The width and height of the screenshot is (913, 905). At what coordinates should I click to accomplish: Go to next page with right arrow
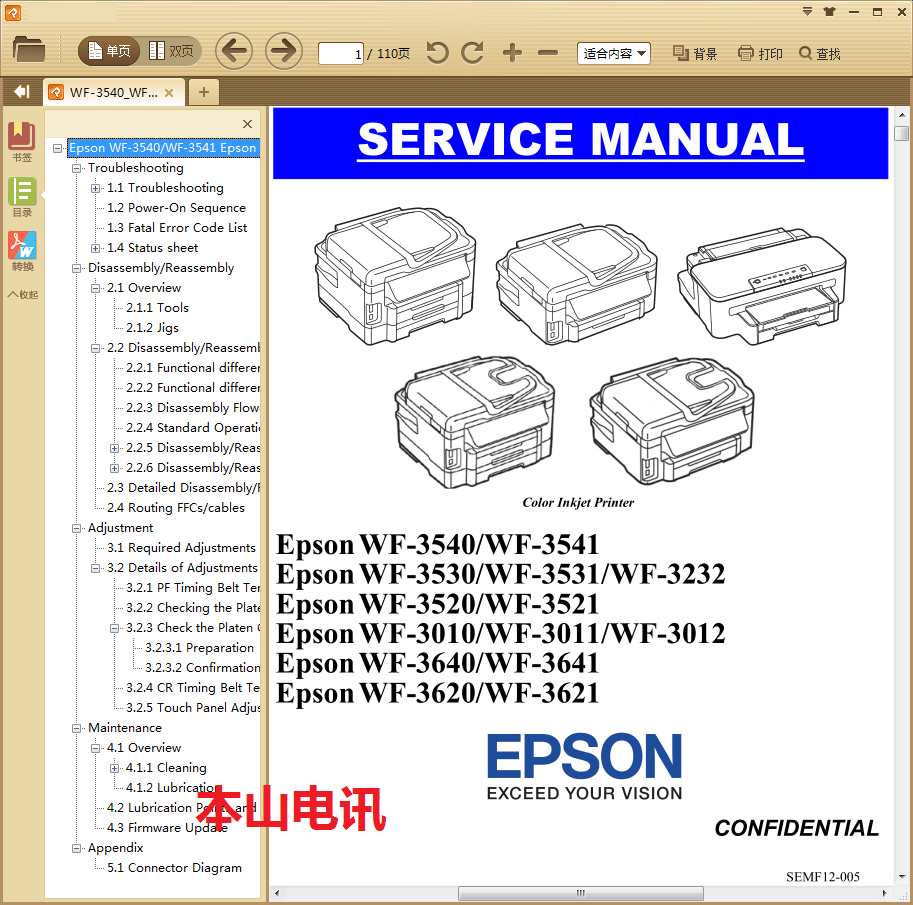pos(284,51)
